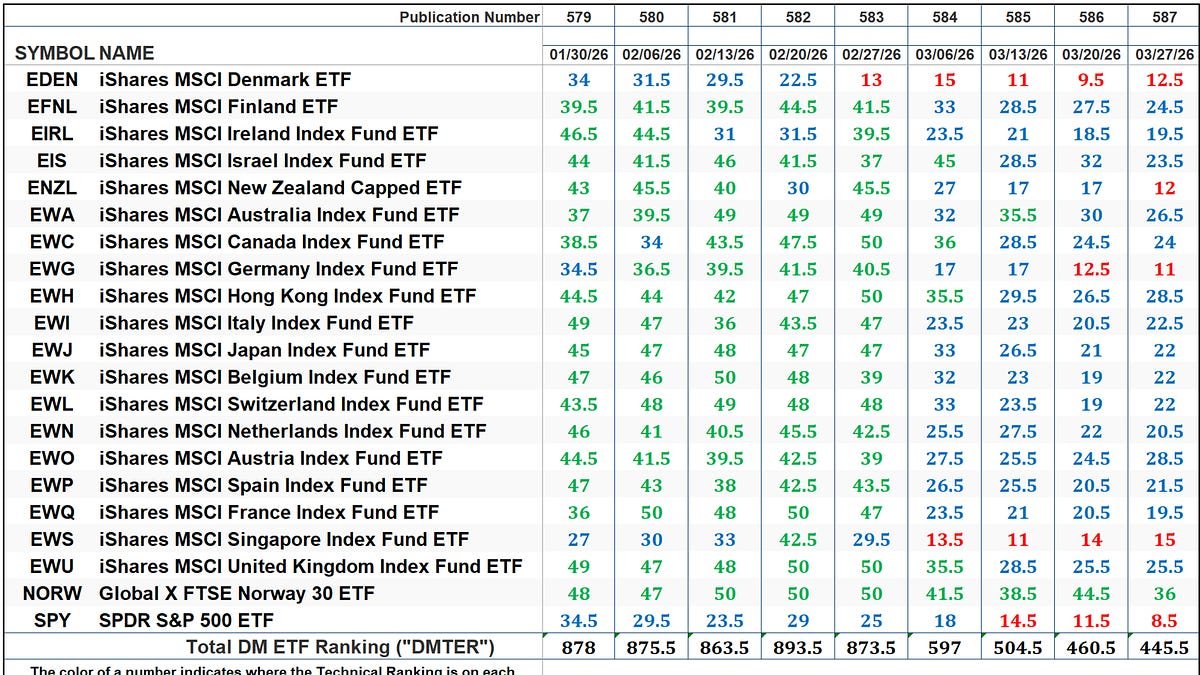Image resolution: width=1200 pixels, height=675 pixels.
Task: Click publication number 587 header cell
Action: click(x=1164, y=17)
